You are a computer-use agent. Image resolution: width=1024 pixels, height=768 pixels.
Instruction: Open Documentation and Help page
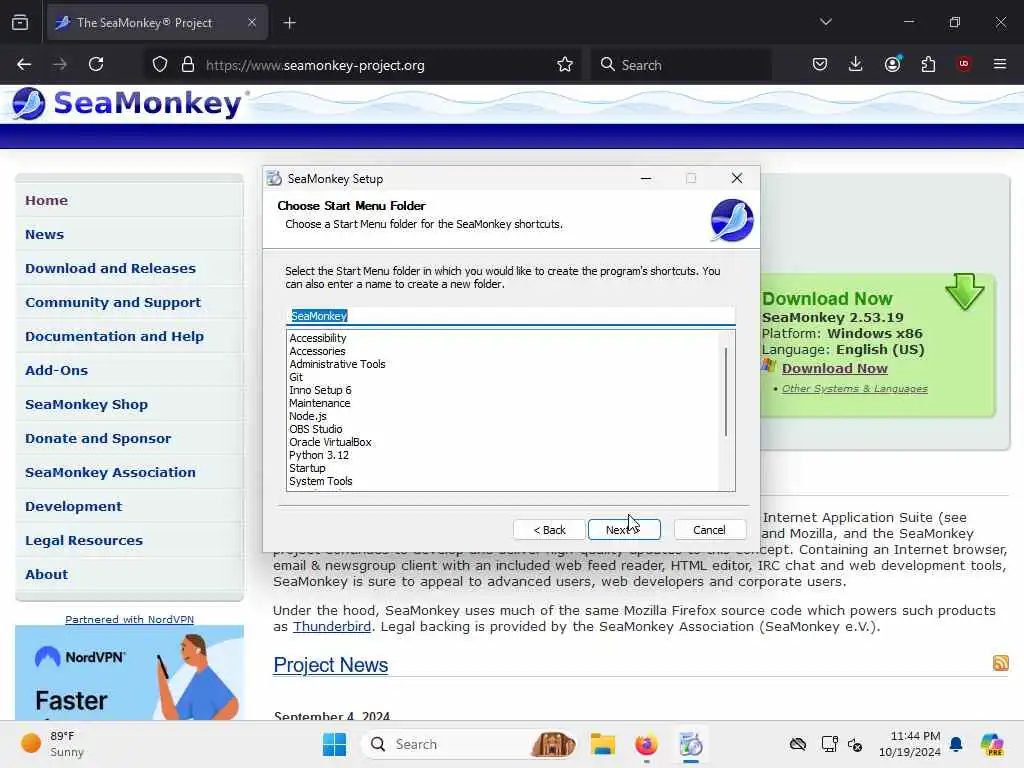click(114, 336)
